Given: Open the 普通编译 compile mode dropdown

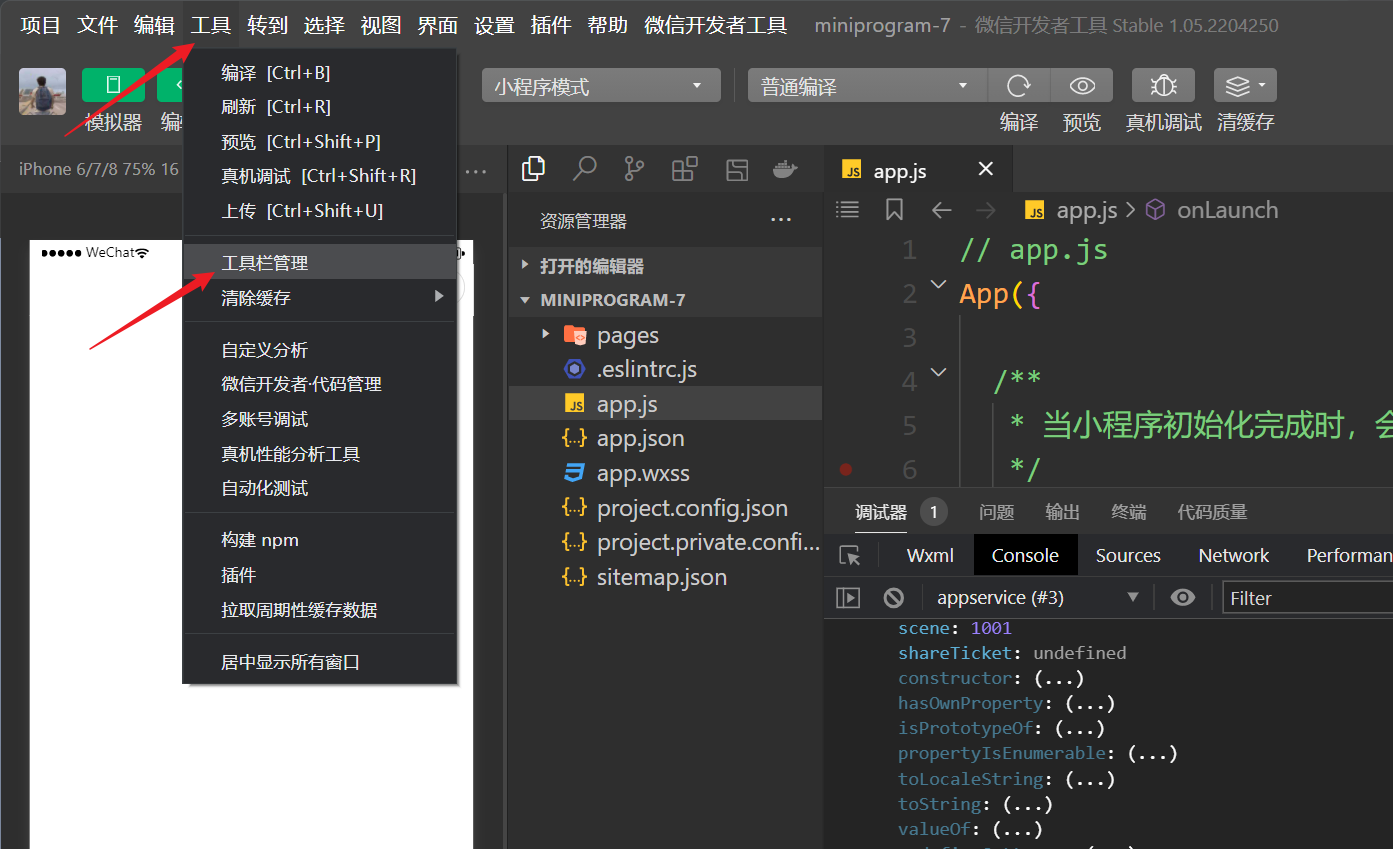Looking at the screenshot, I should 867,86.
